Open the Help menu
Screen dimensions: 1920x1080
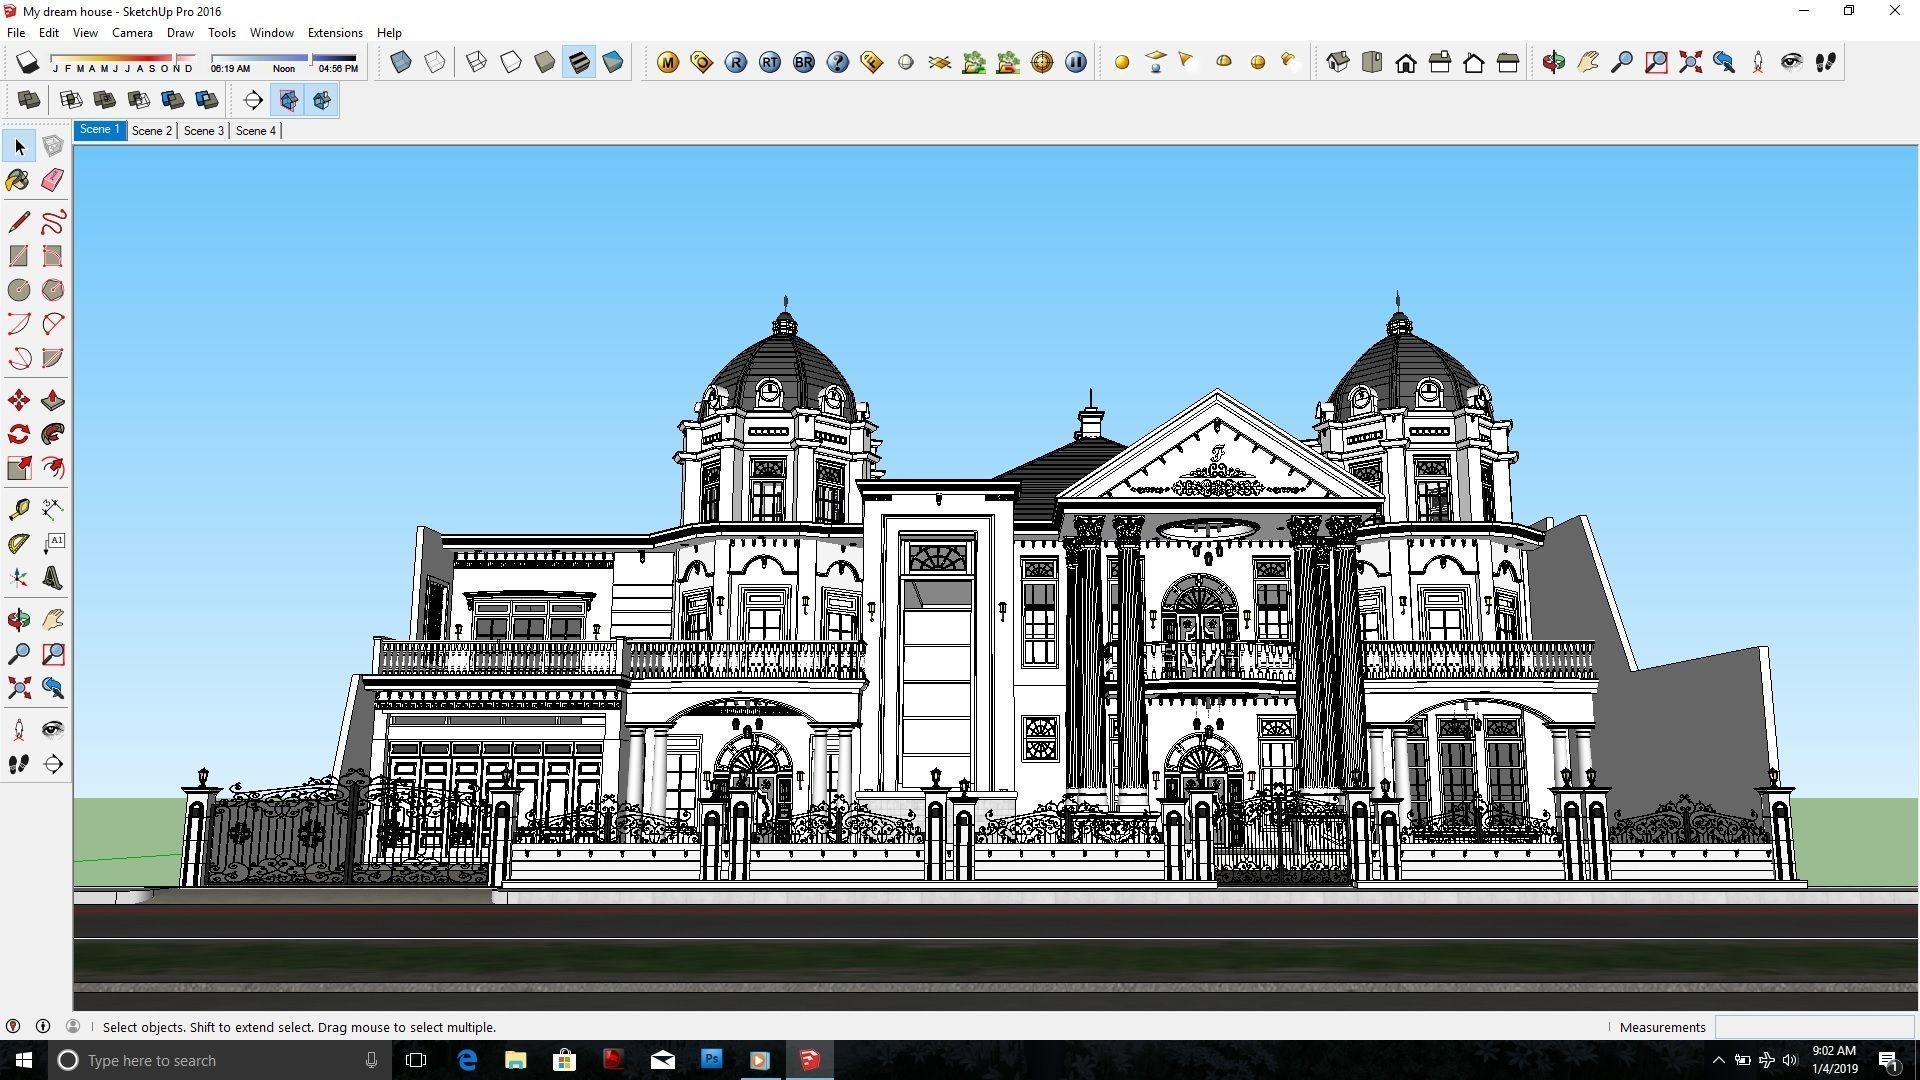pos(389,33)
